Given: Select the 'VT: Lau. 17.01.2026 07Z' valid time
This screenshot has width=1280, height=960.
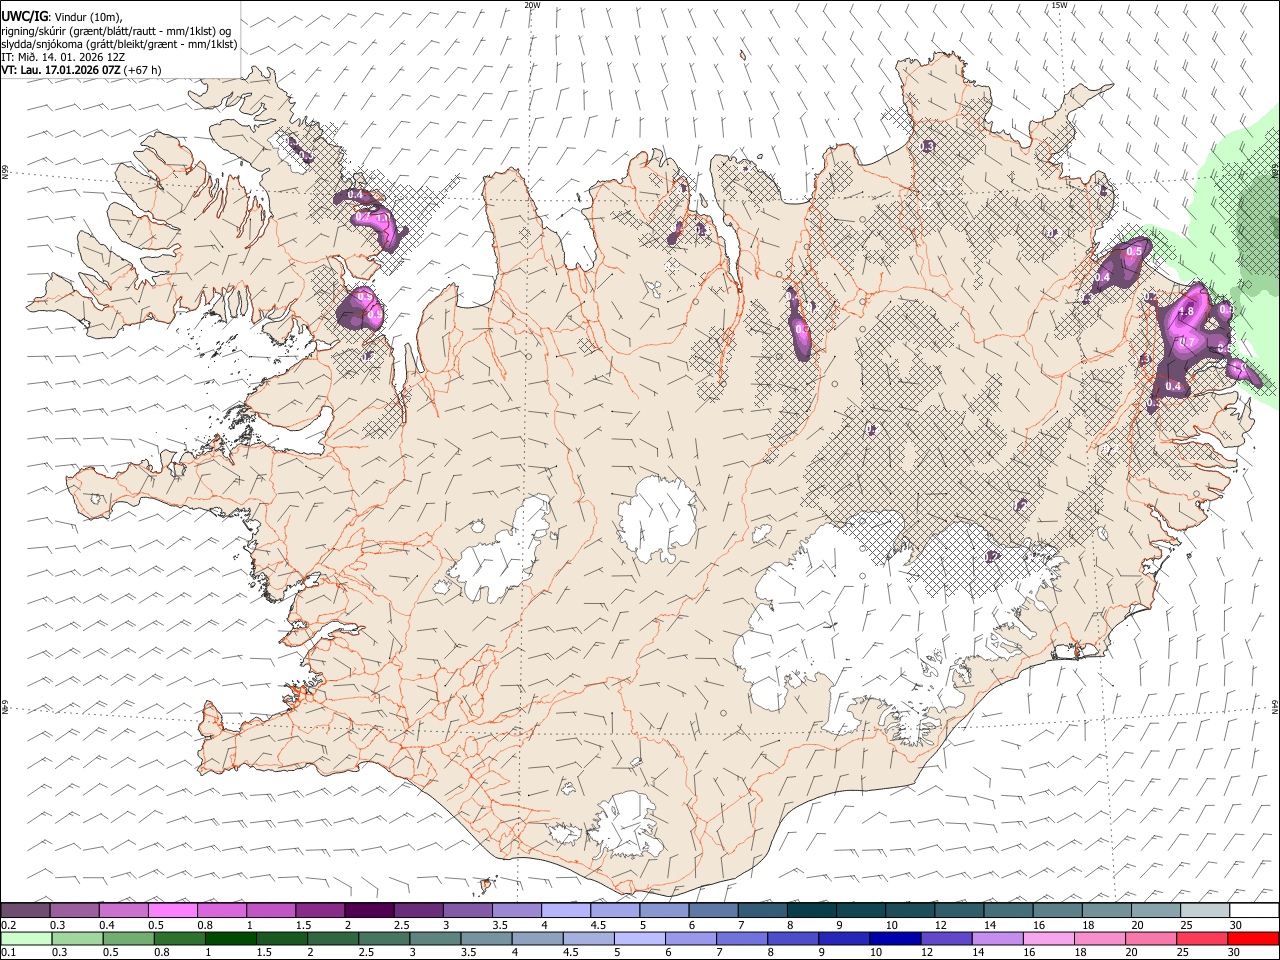Looking at the screenshot, I should point(61,70).
